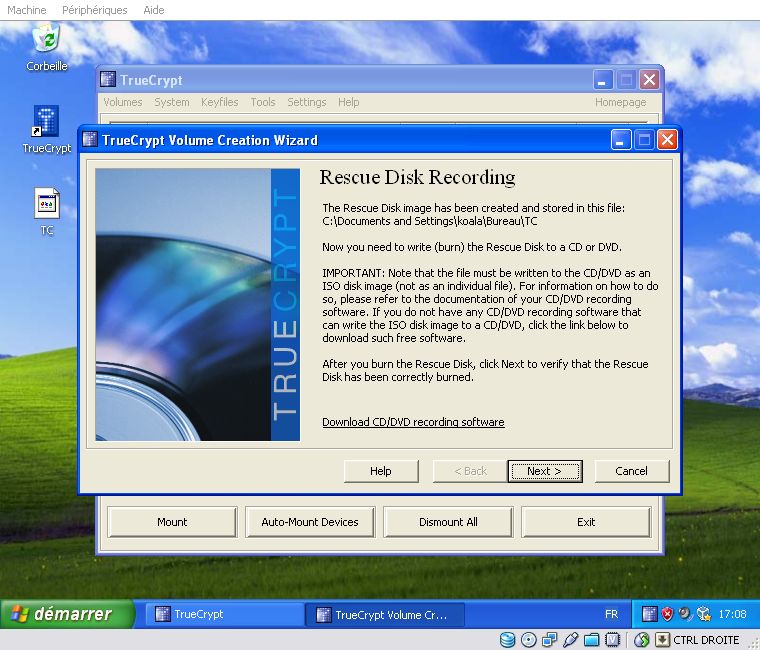Image resolution: width=760 pixels, height=650 pixels.
Task: Open the VirtualBox Périphériques menu
Action: coord(95,10)
